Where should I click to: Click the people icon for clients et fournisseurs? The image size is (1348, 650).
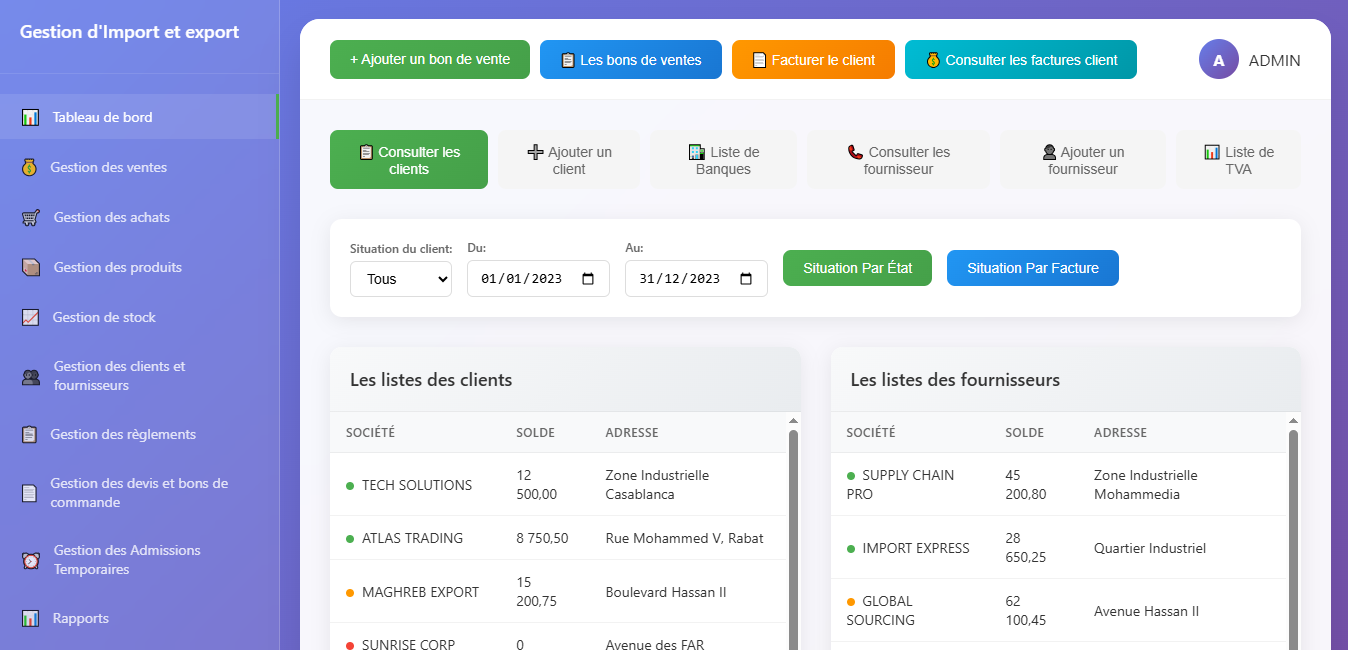[x=31, y=377]
